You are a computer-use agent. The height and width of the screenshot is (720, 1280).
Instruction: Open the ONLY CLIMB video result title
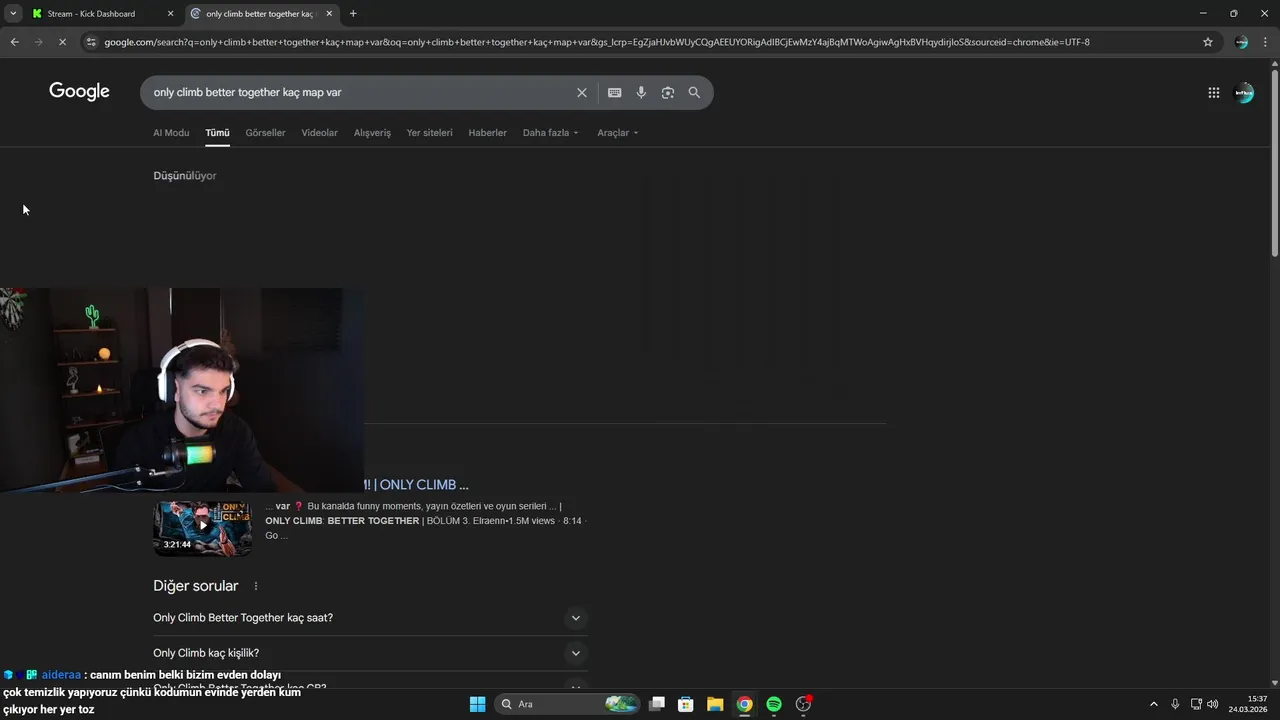pyautogui.click(x=416, y=485)
